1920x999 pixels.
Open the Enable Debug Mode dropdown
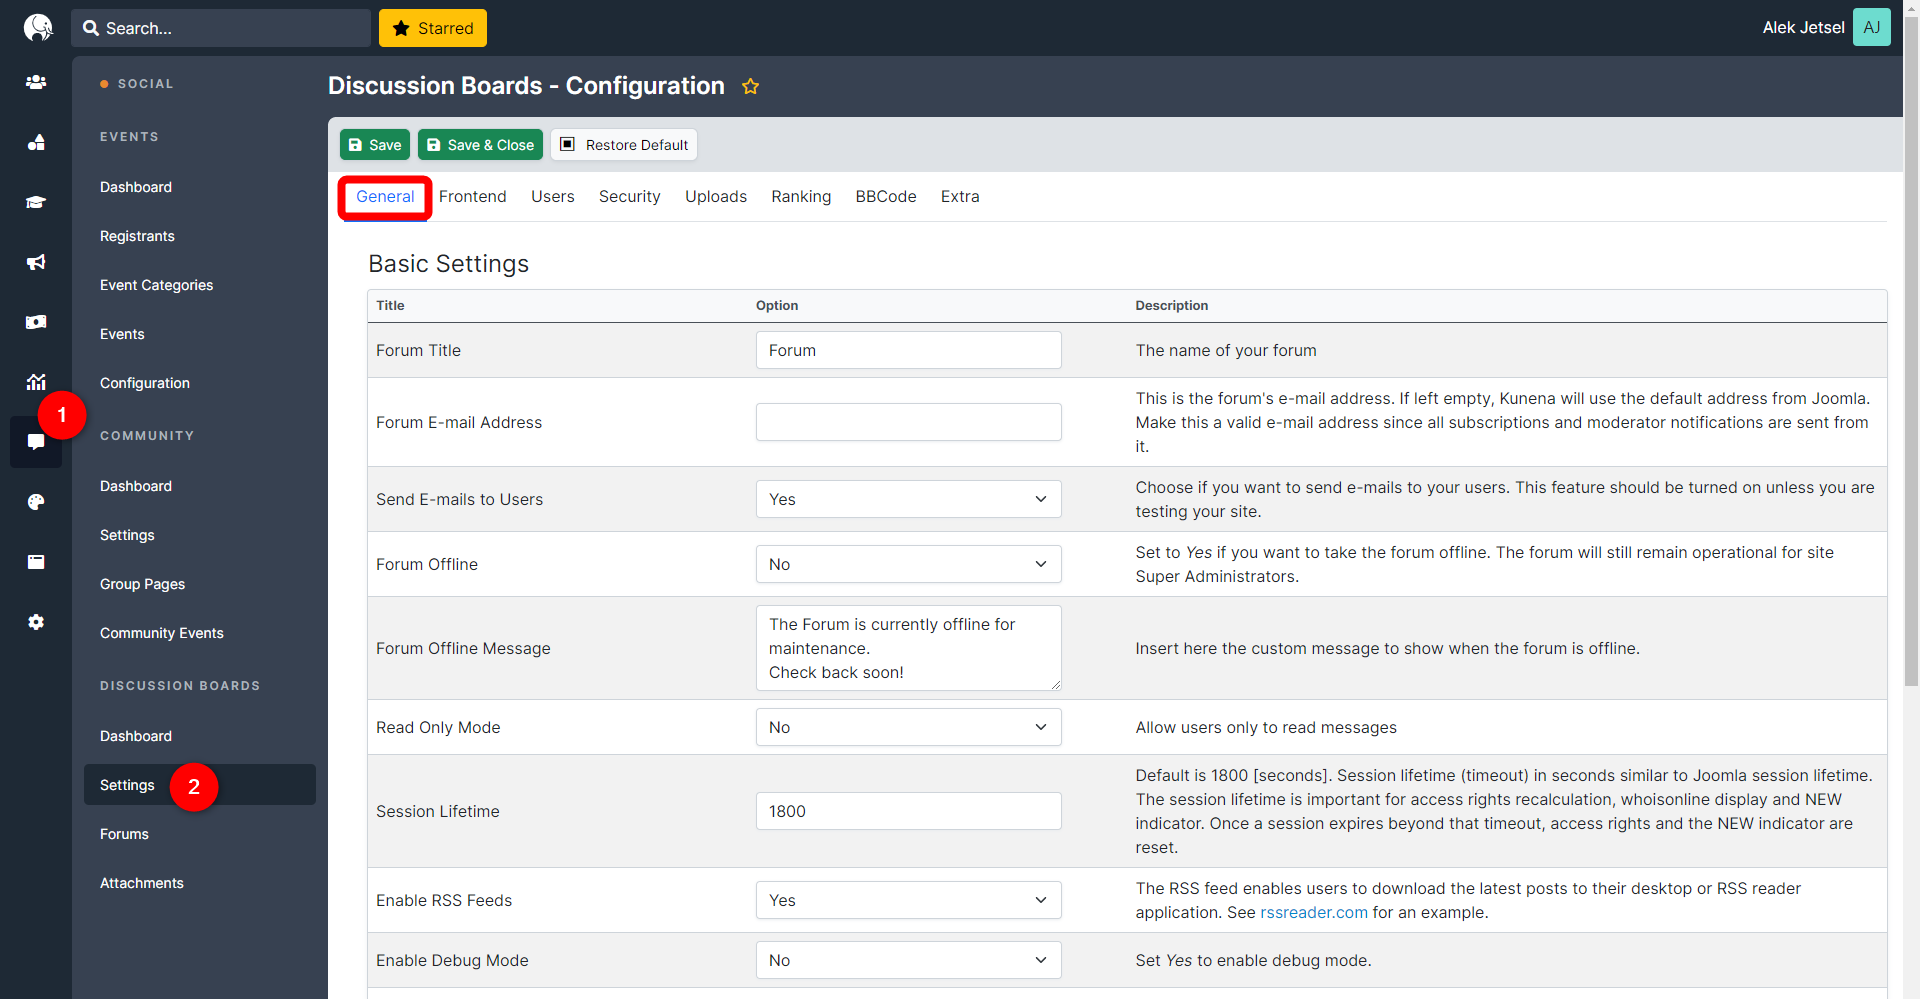coord(908,960)
